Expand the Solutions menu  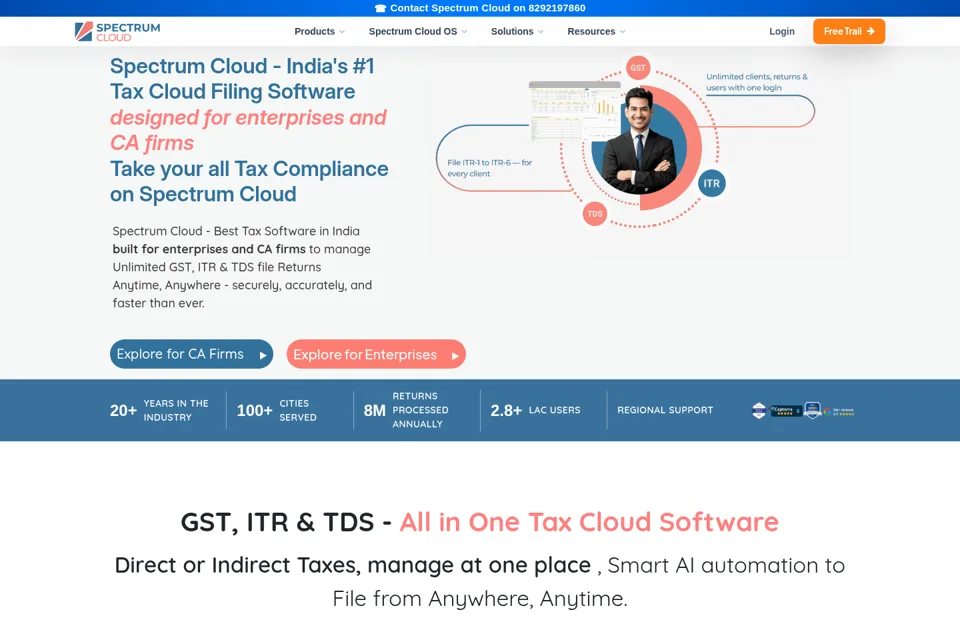(x=517, y=31)
